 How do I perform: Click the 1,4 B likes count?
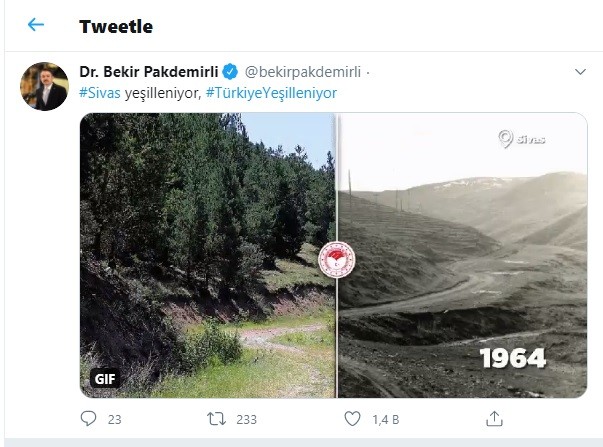pyautogui.click(x=384, y=419)
